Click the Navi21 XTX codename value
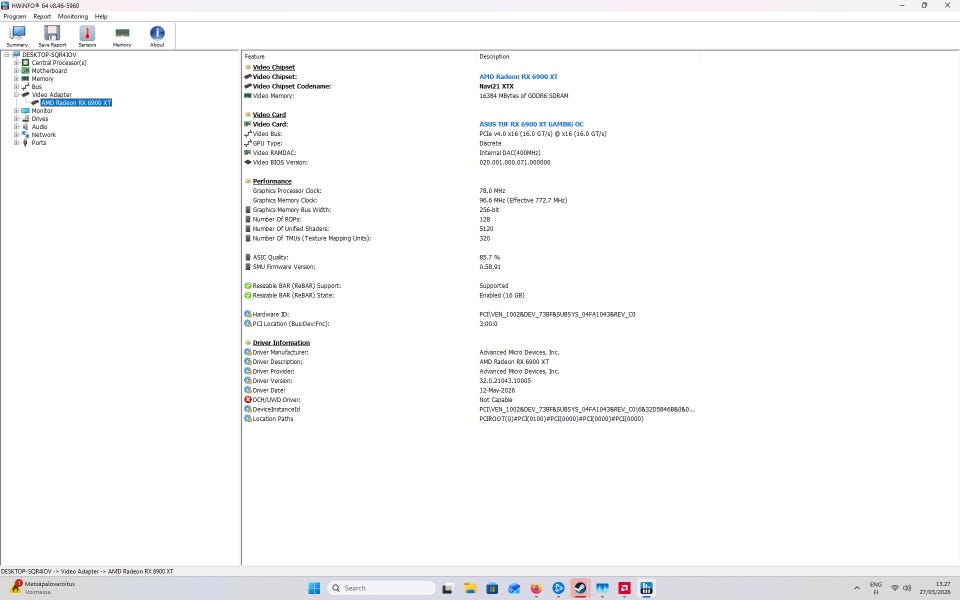Image resolution: width=960 pixels, height=600 pixels. click(496, 86)
